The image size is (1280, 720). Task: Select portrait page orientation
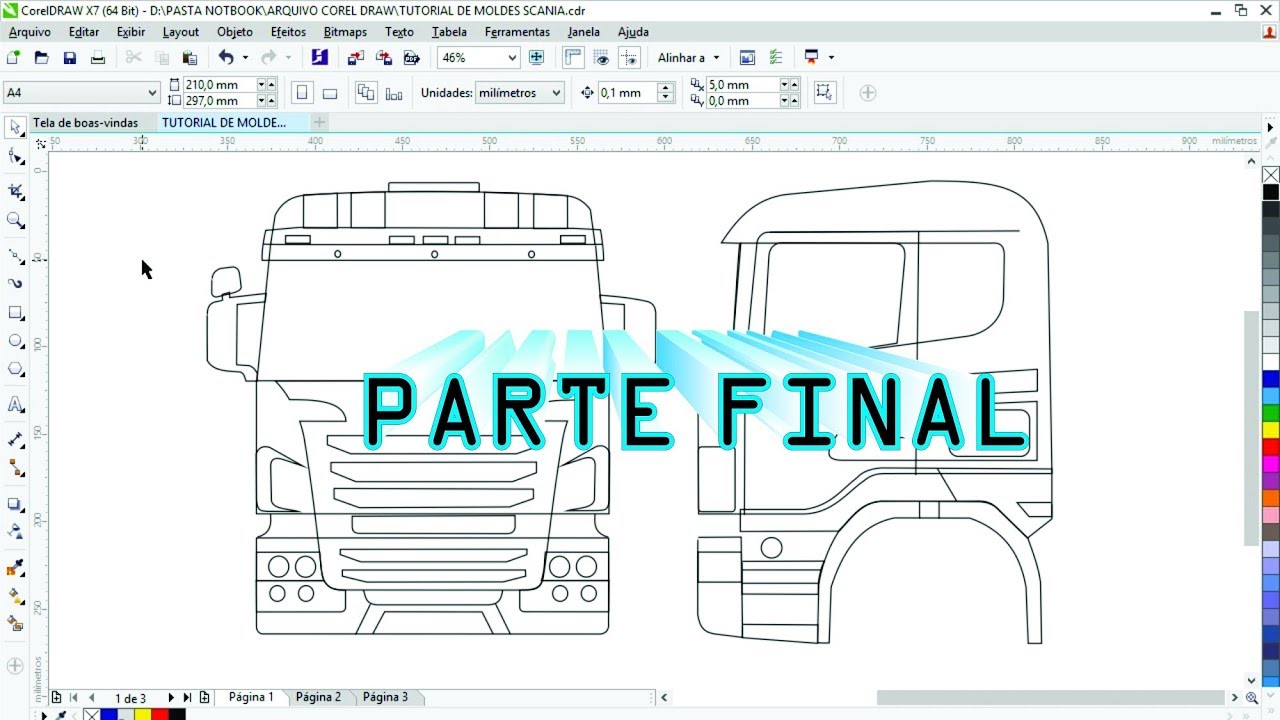pos(302,93)
